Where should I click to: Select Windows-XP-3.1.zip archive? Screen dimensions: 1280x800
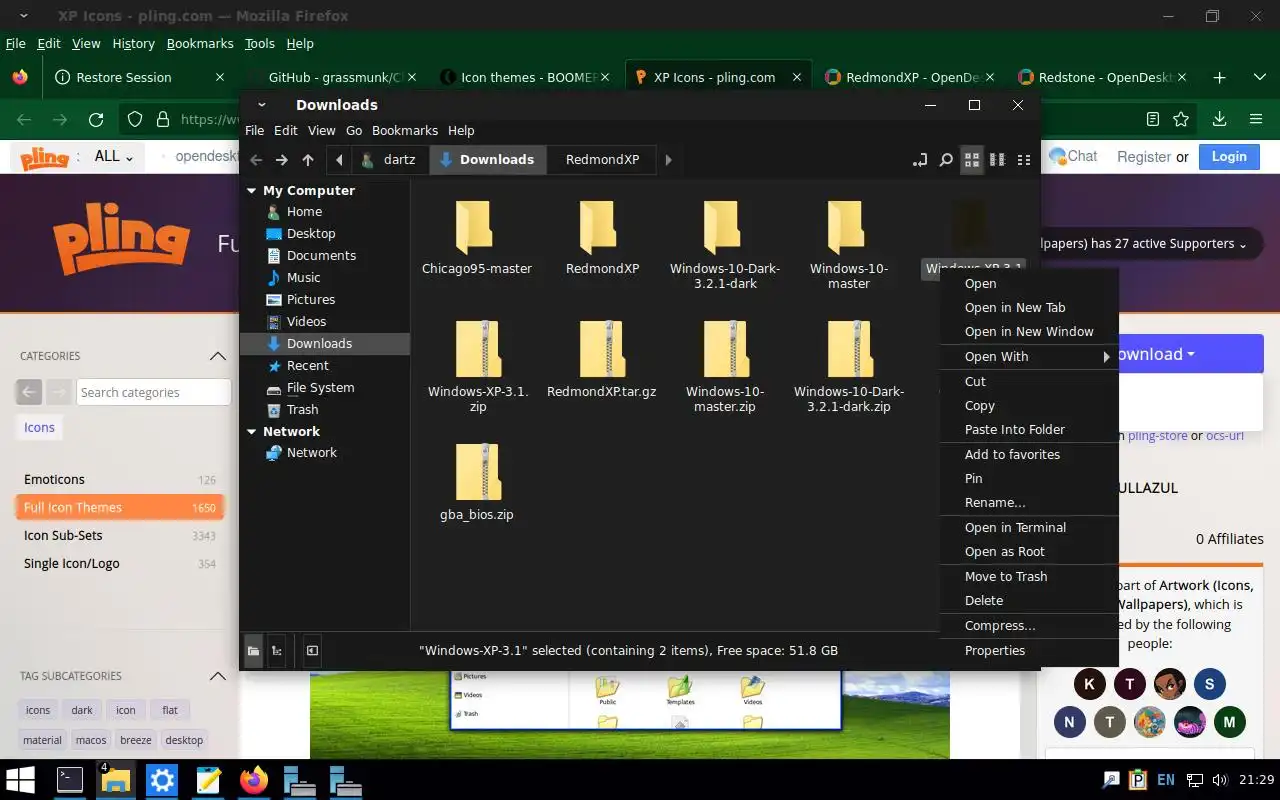pos(478,367)
